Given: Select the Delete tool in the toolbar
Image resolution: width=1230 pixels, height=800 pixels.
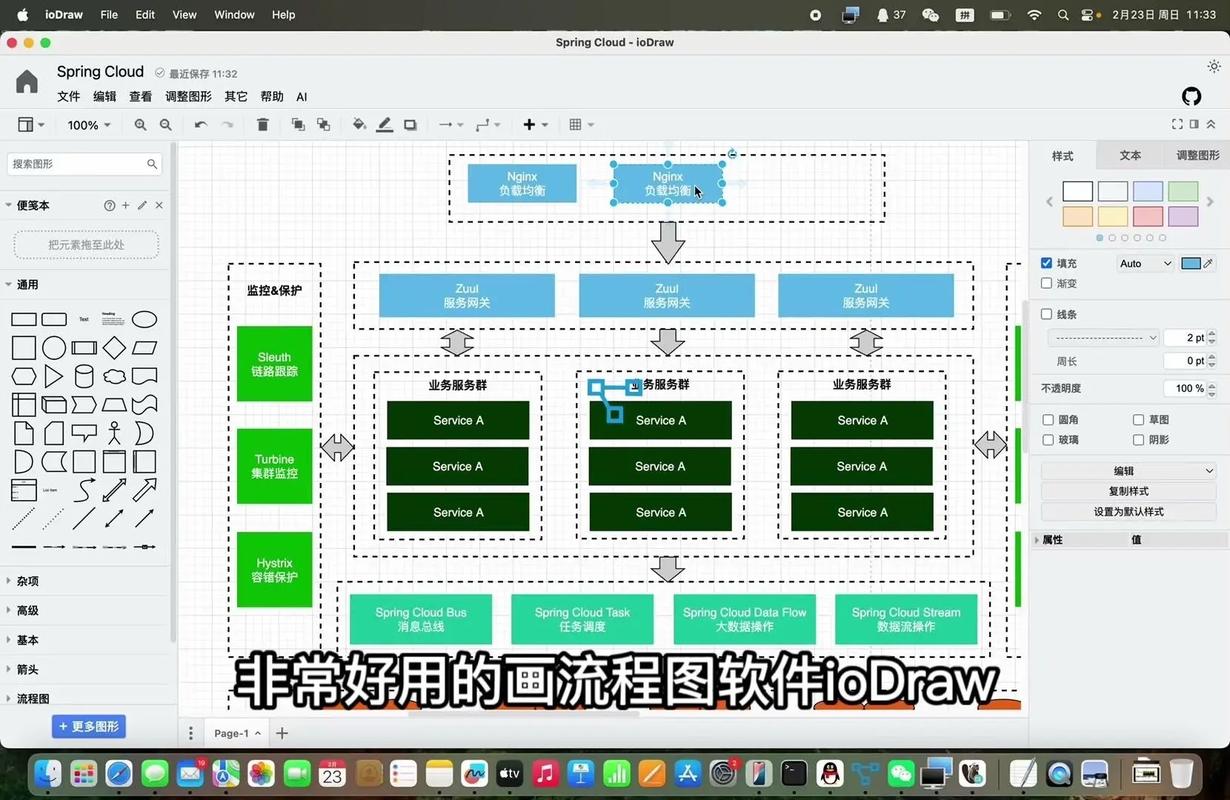Looking at the screenshot, I should [262, 124].
